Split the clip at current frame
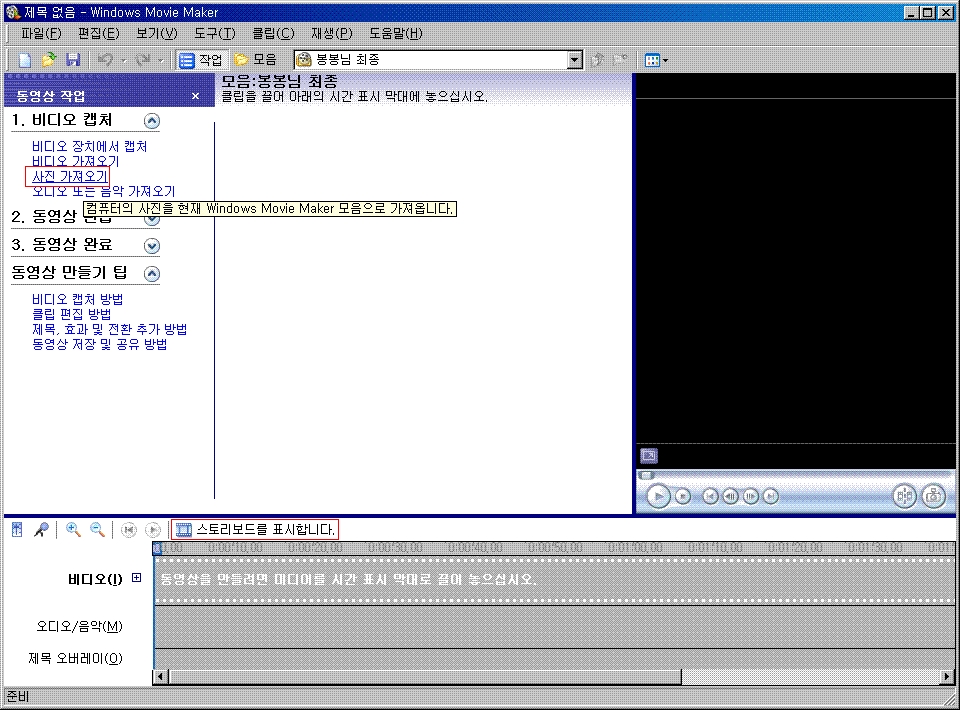Viewport: 960px width, 710px height. (904, 496)
